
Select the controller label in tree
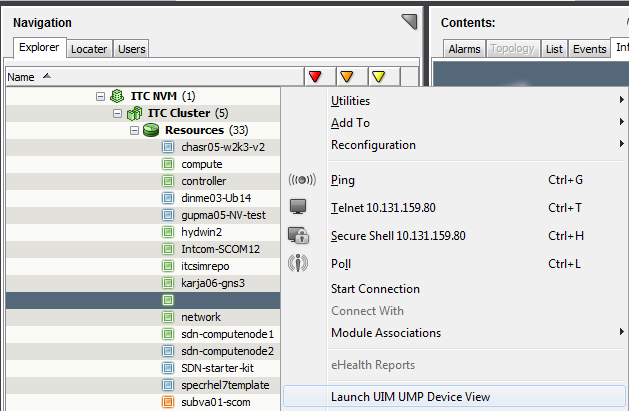point(204,181)
